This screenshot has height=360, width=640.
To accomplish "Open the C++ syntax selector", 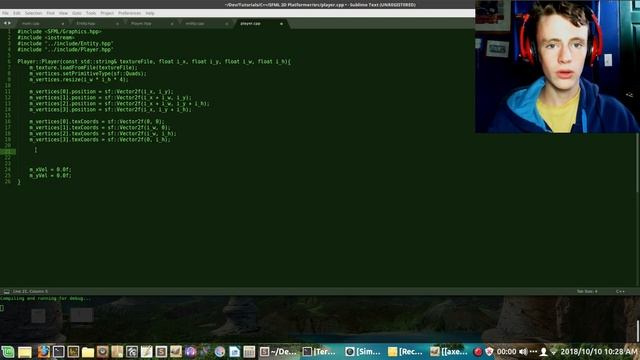I will 620,291.
